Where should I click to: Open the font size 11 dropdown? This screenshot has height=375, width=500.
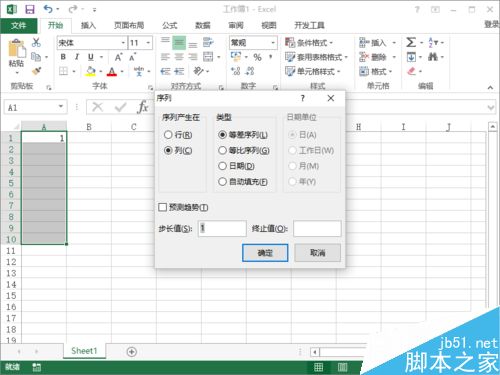[148, 43]
